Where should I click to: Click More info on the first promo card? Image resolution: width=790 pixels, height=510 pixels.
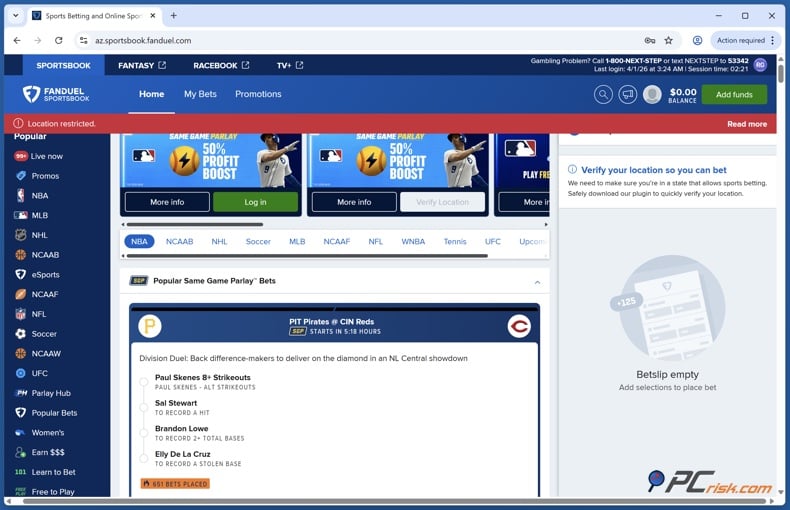(167, 202)
